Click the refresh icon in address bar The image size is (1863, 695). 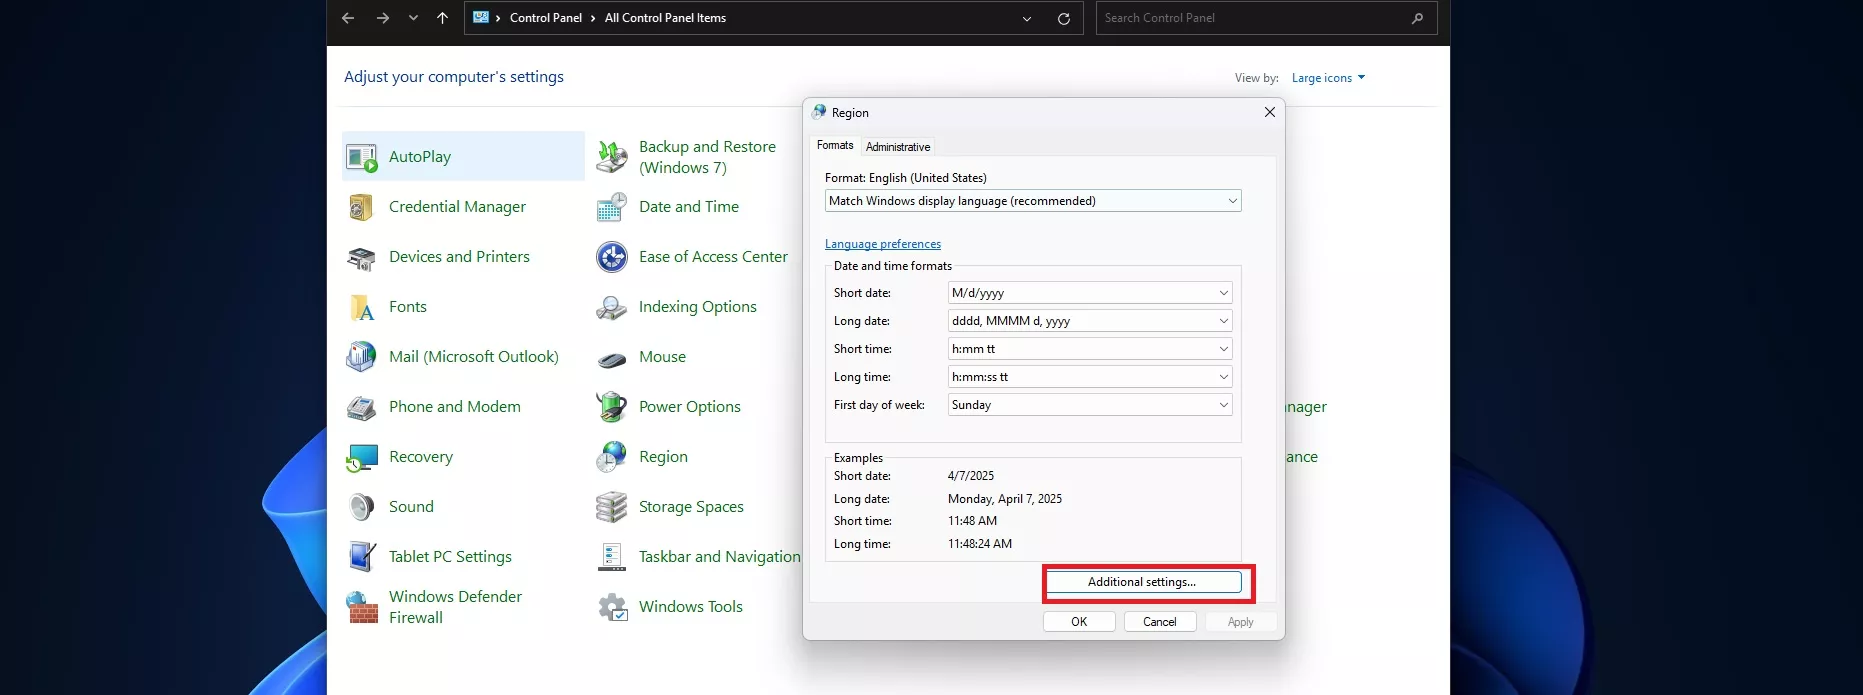pyautogui.click(x=1064, y=18)
